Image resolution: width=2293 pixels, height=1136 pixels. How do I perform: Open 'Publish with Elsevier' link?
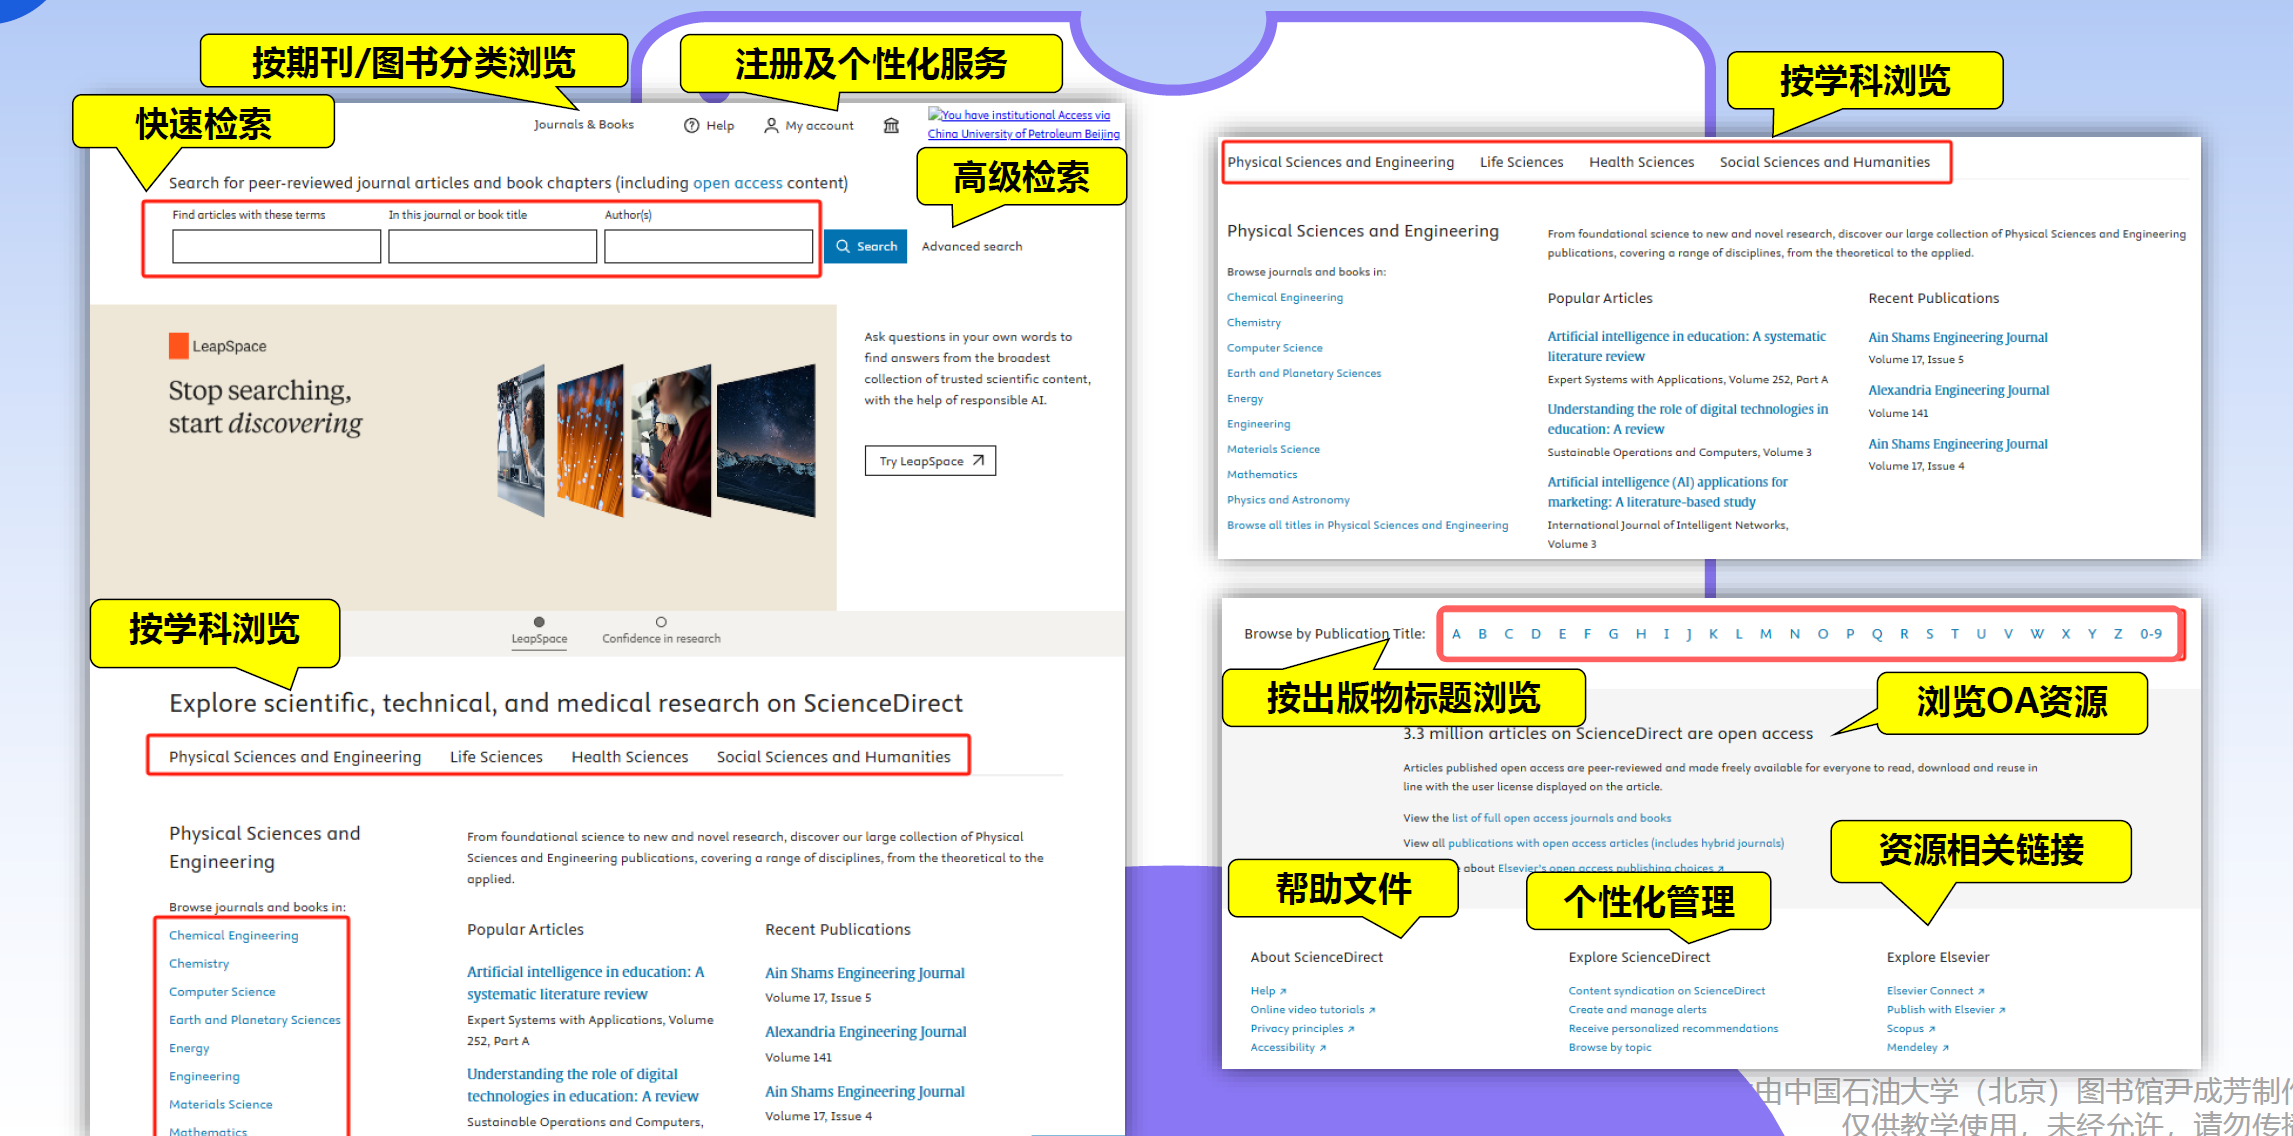(1946, 1010)
